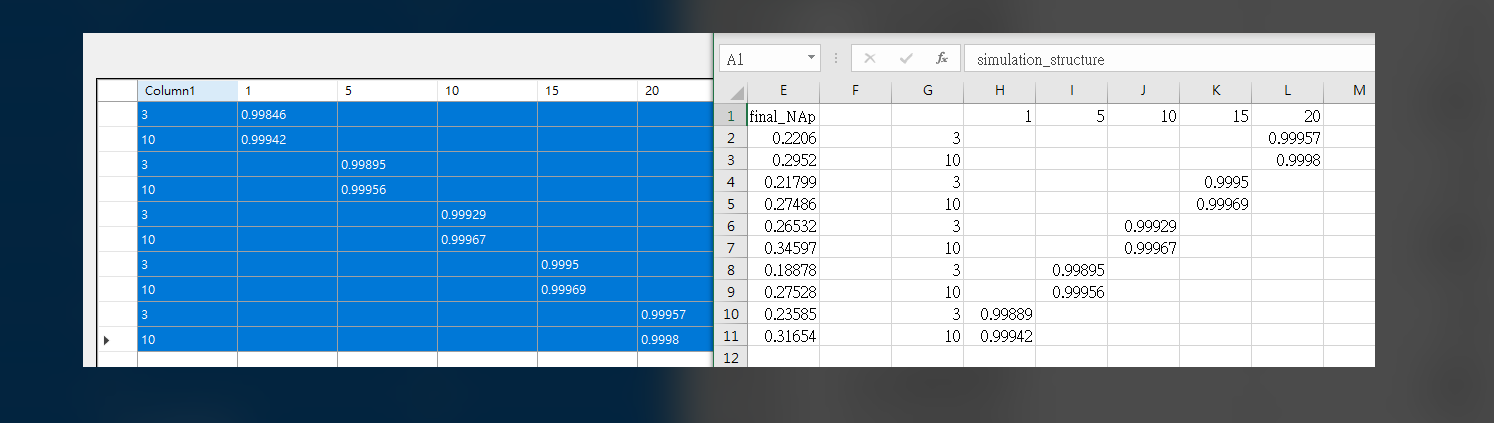Click Excel cell 0.9998 in column L
This screenshot has width=1494, height=423.
tap(1287, 159)
